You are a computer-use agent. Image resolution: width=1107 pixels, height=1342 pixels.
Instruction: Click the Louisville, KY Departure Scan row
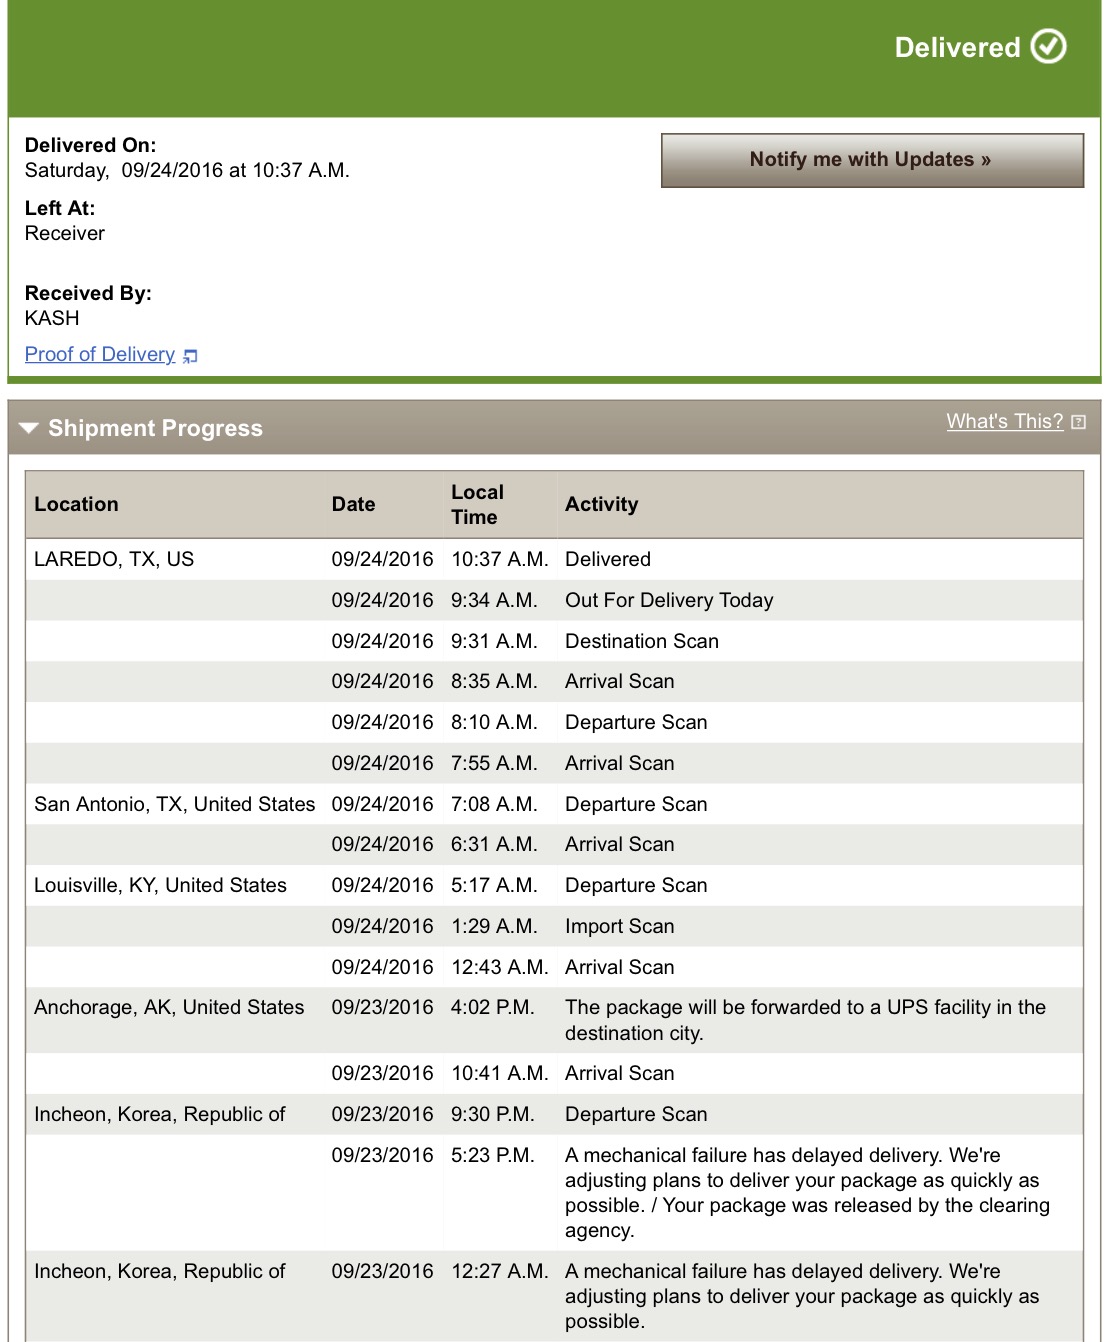[x=636, y=885]
